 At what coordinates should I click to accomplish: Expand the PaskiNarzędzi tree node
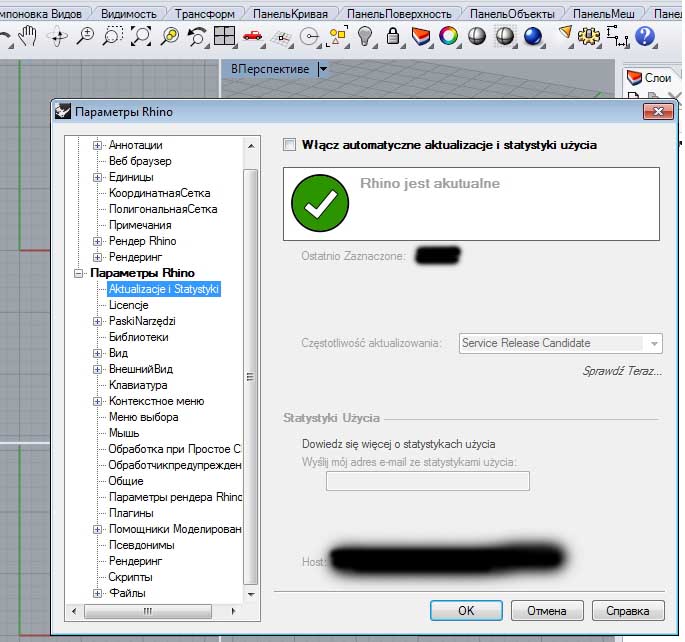(97, 321)
